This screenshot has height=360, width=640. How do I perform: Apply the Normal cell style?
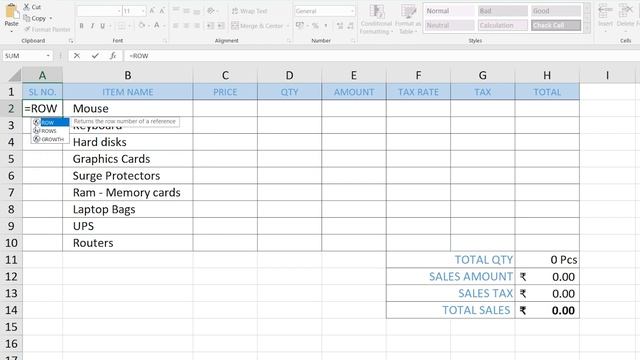pyautogui.click(x=450, y=11)
